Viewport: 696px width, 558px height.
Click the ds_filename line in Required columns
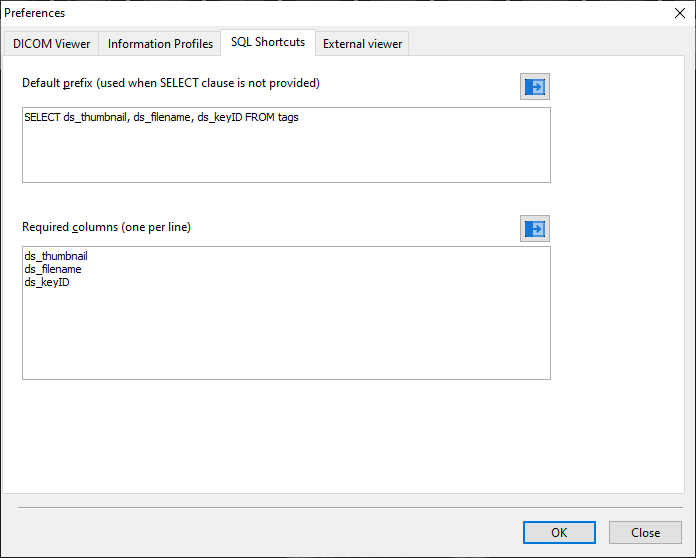53,270
